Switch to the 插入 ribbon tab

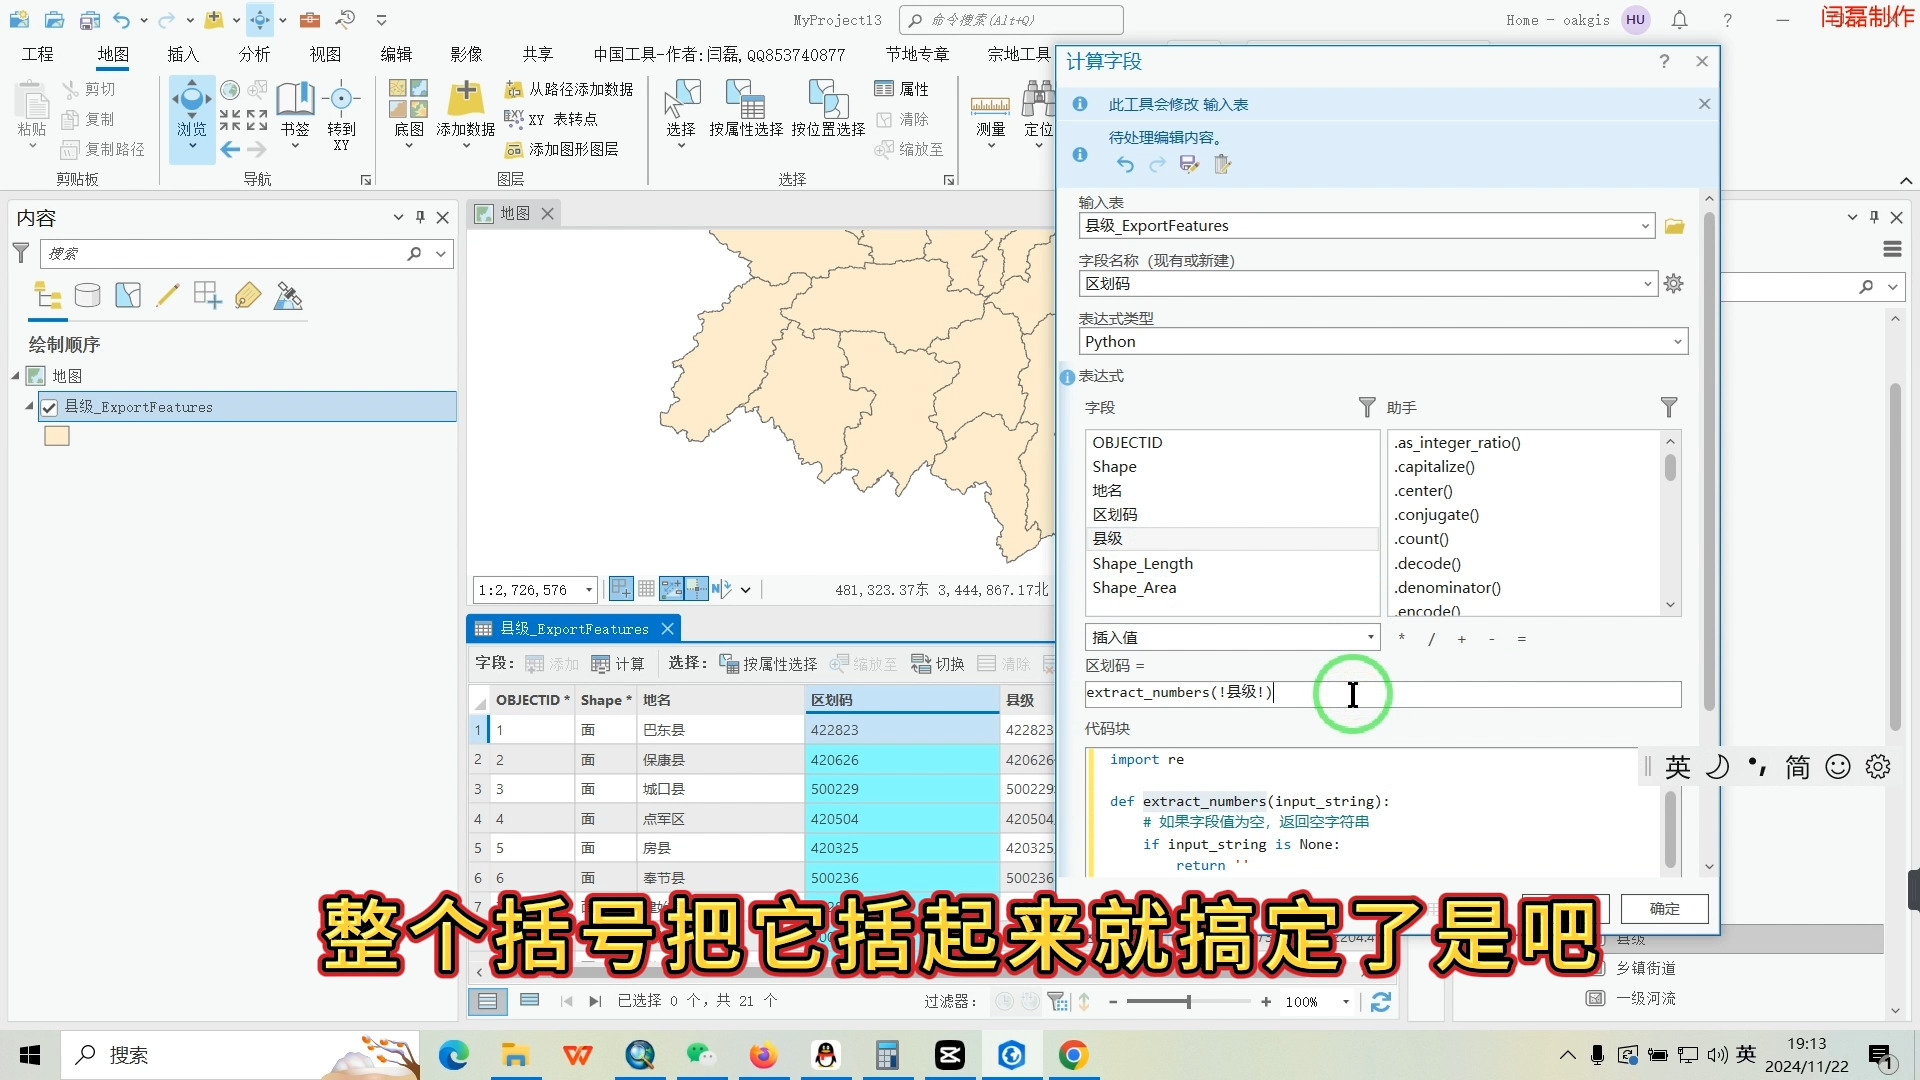(182, 54)
